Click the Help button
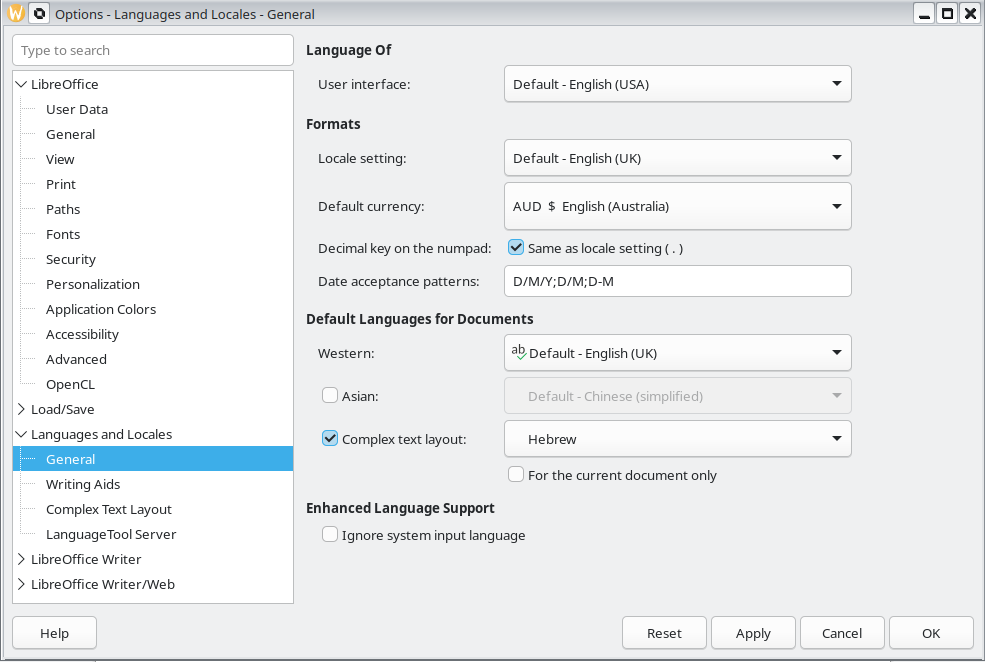Screen dimensions: 985x662 [x=54, y=633]
